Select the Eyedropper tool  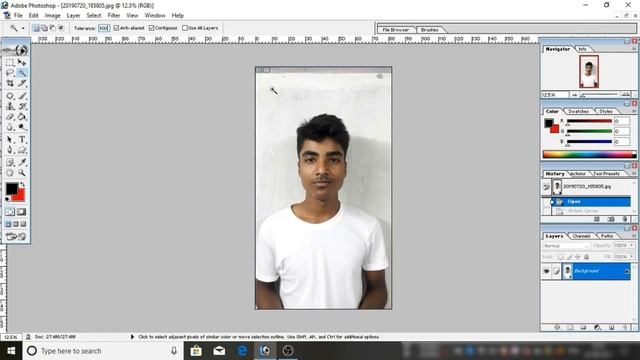[22, 162]
